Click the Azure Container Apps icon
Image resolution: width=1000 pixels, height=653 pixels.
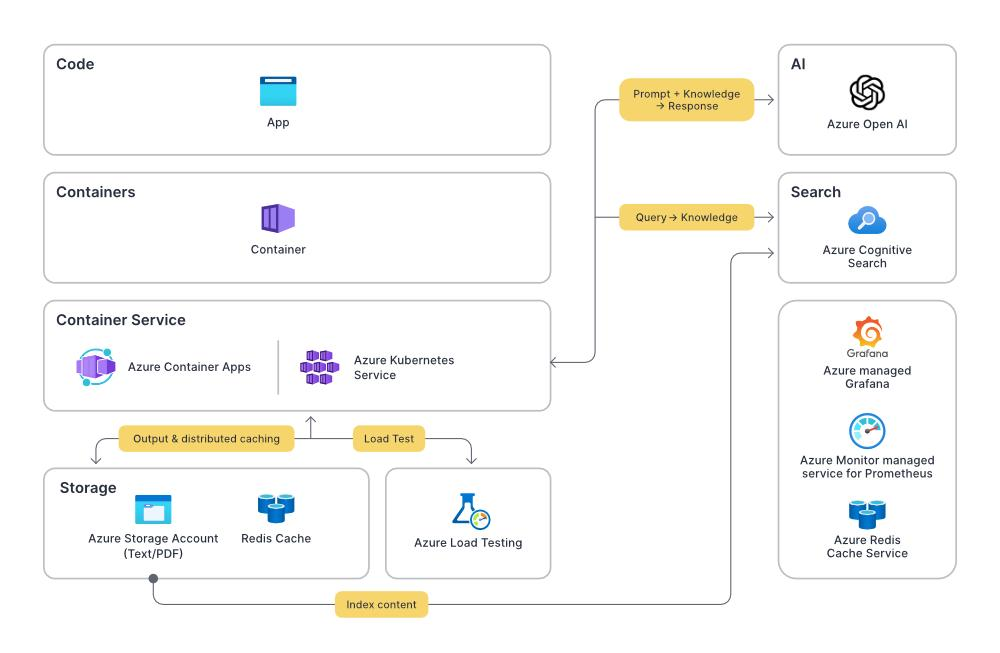(x=96, y=367)
